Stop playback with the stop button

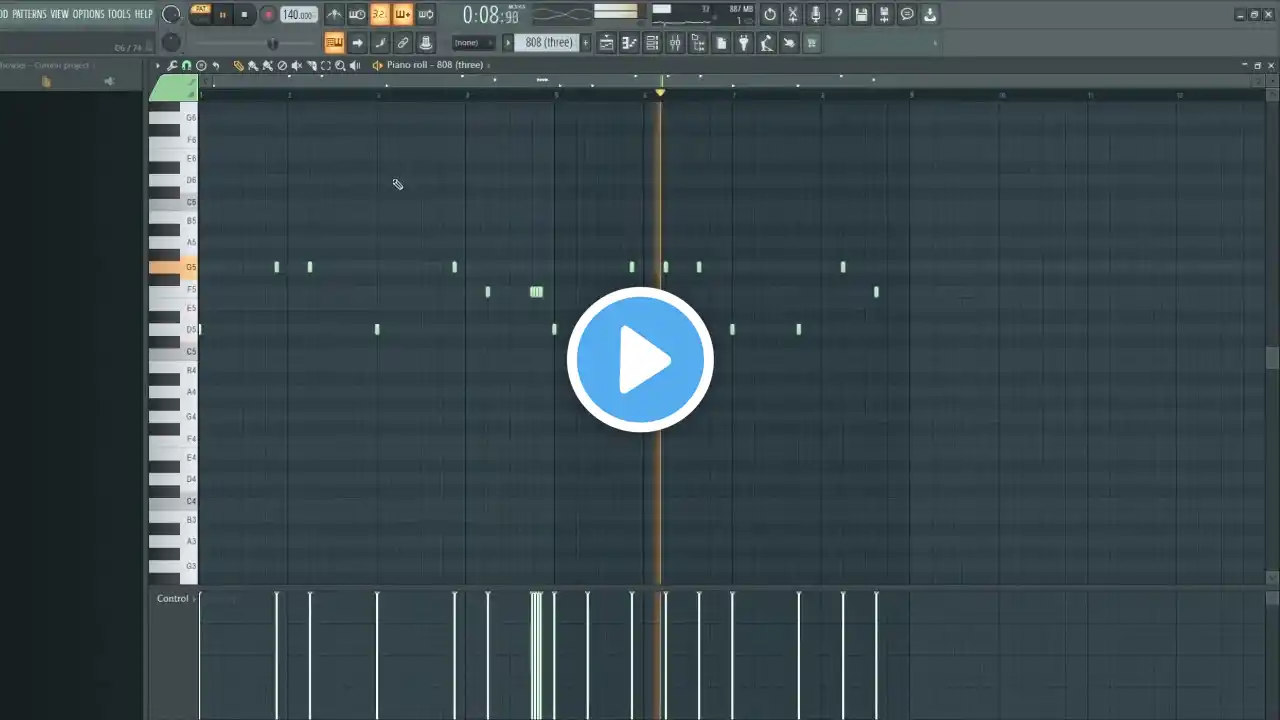(244, 15)
